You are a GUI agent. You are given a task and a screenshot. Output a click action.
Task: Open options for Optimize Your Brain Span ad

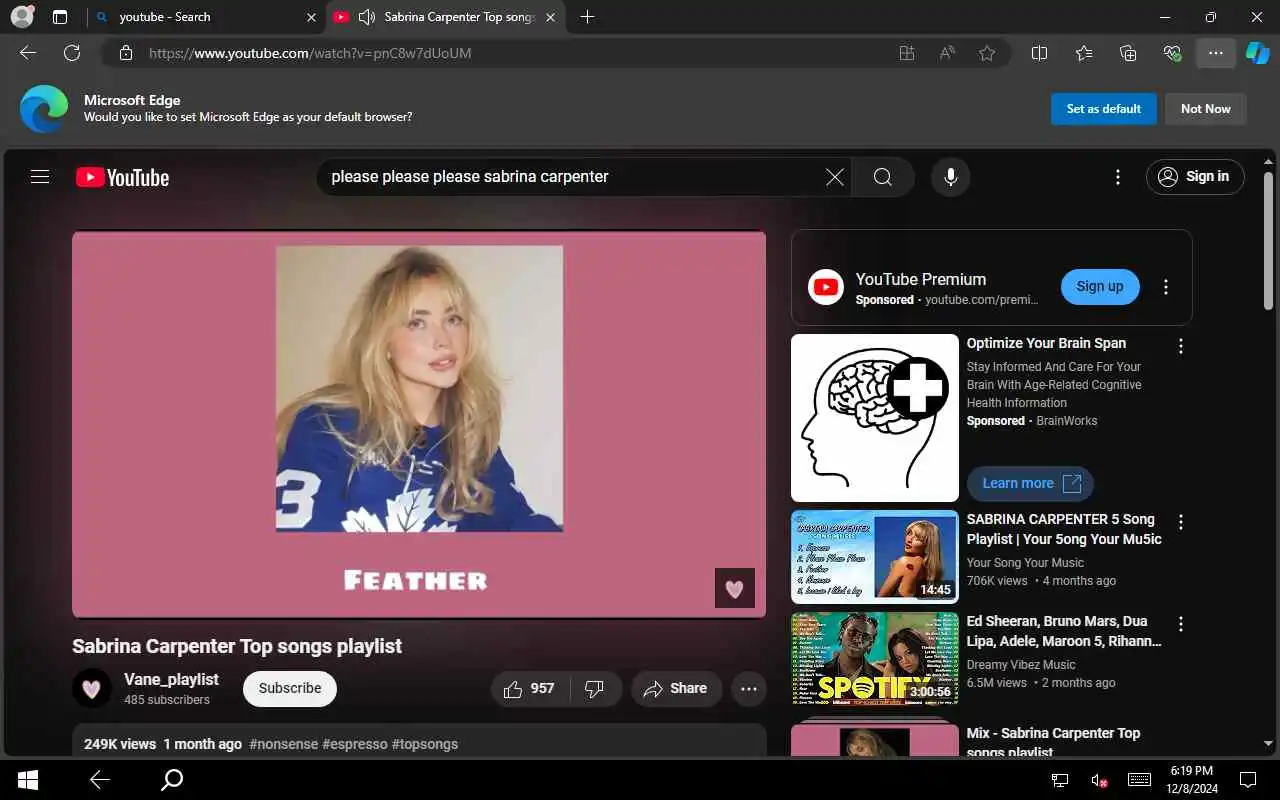point(1181,346)
